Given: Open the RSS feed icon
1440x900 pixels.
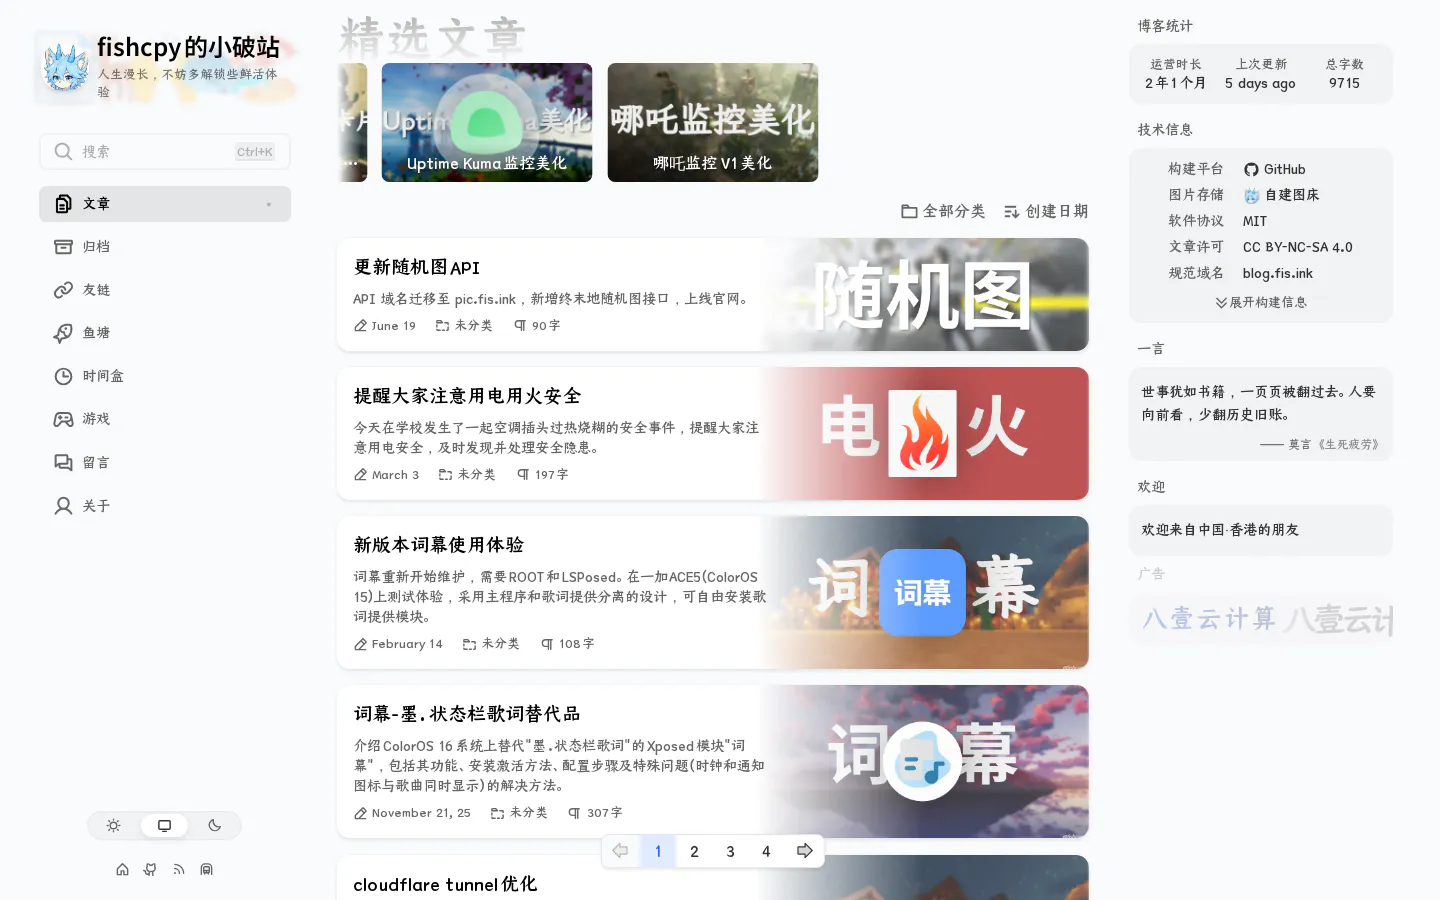Looking at the screenshot, I should (178, 869).
